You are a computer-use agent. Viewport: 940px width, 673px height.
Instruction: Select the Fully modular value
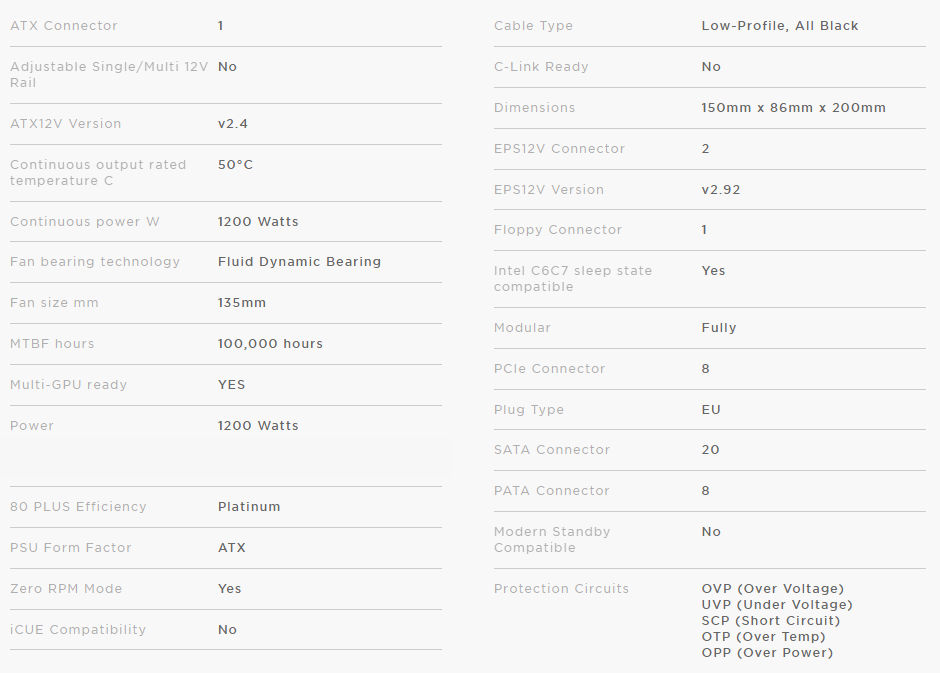pos(719,328)
